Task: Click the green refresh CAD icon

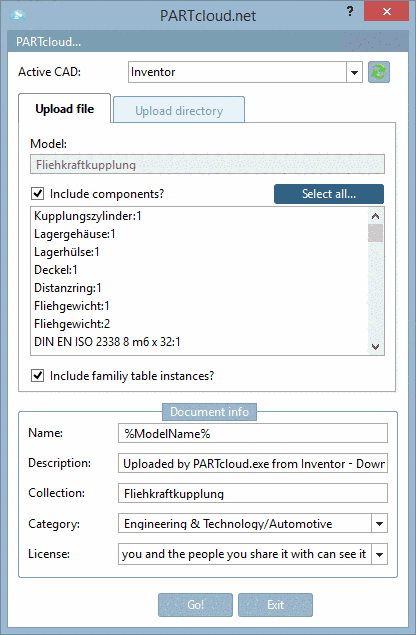Action: [379, 72]
